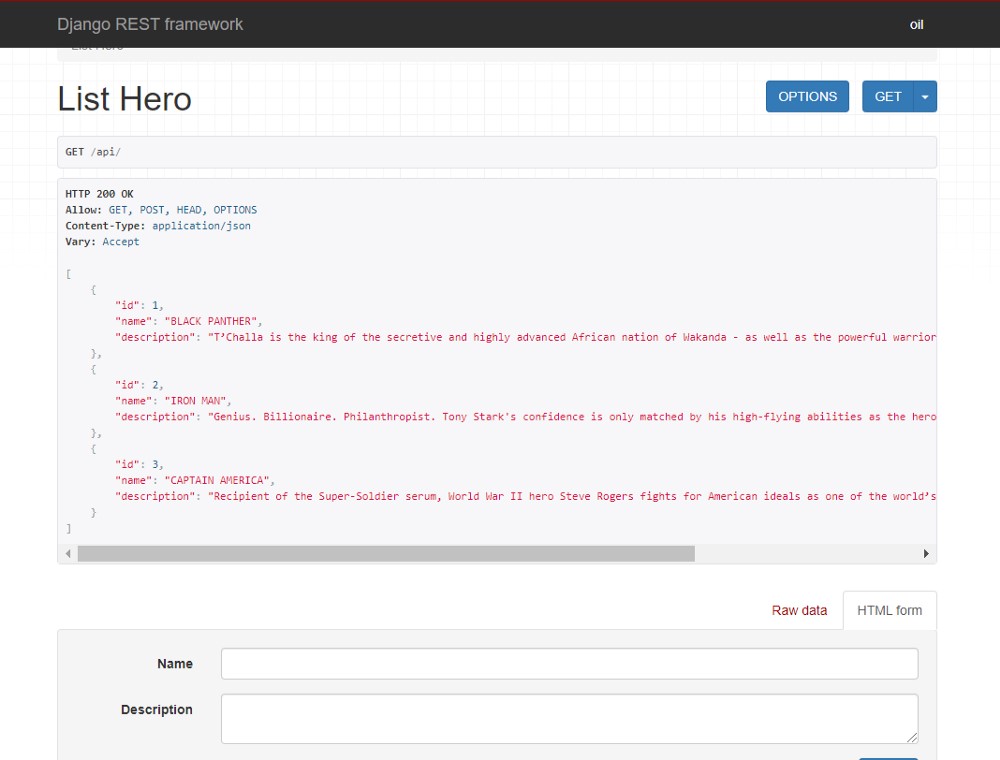Click the "CAPTAIN AMERICA" name value
Screen dimensions: 1000x760
click(x=217, y=481)
